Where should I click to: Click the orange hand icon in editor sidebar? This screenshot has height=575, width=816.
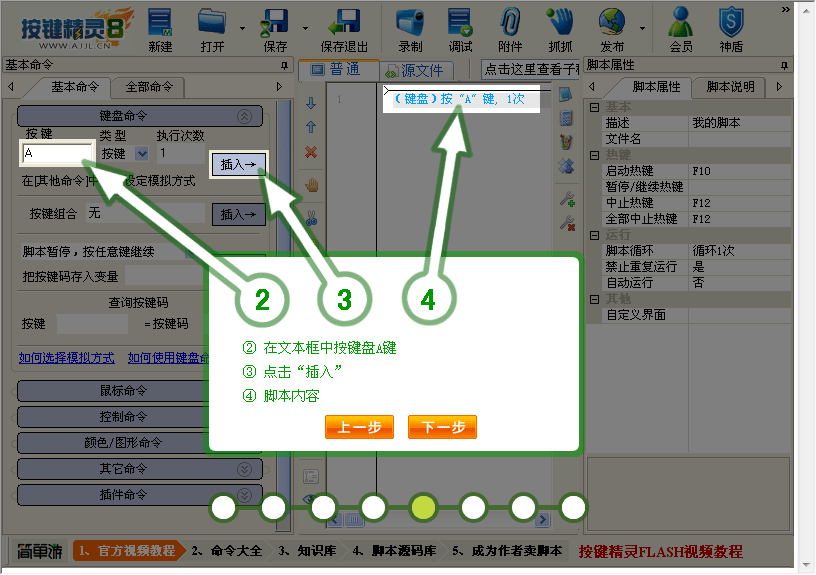coord(312,185)
